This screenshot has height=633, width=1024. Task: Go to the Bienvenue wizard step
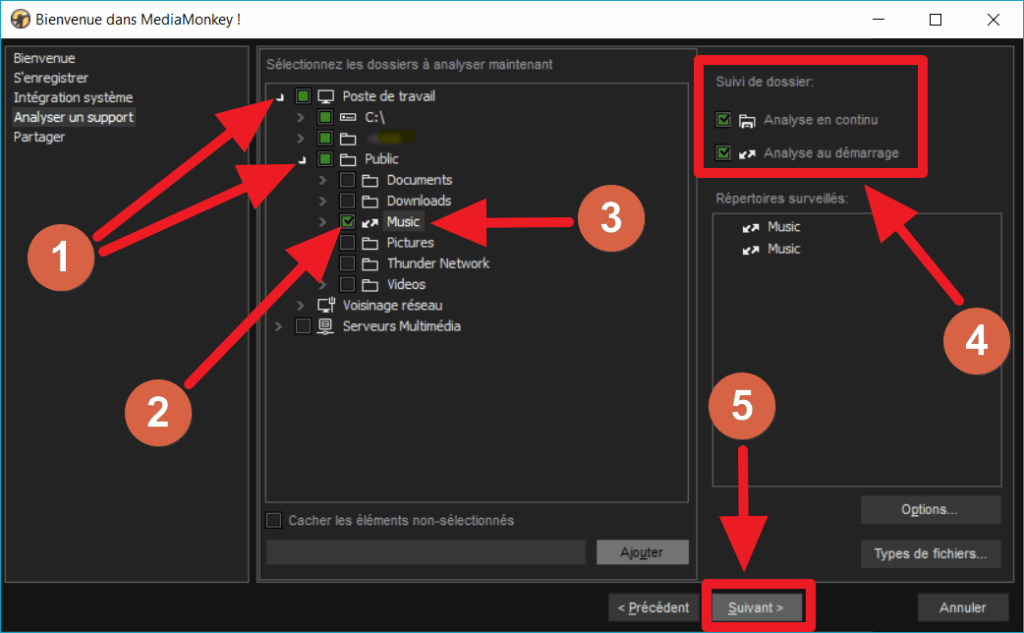pyautogui.click(x=44, y=58)
